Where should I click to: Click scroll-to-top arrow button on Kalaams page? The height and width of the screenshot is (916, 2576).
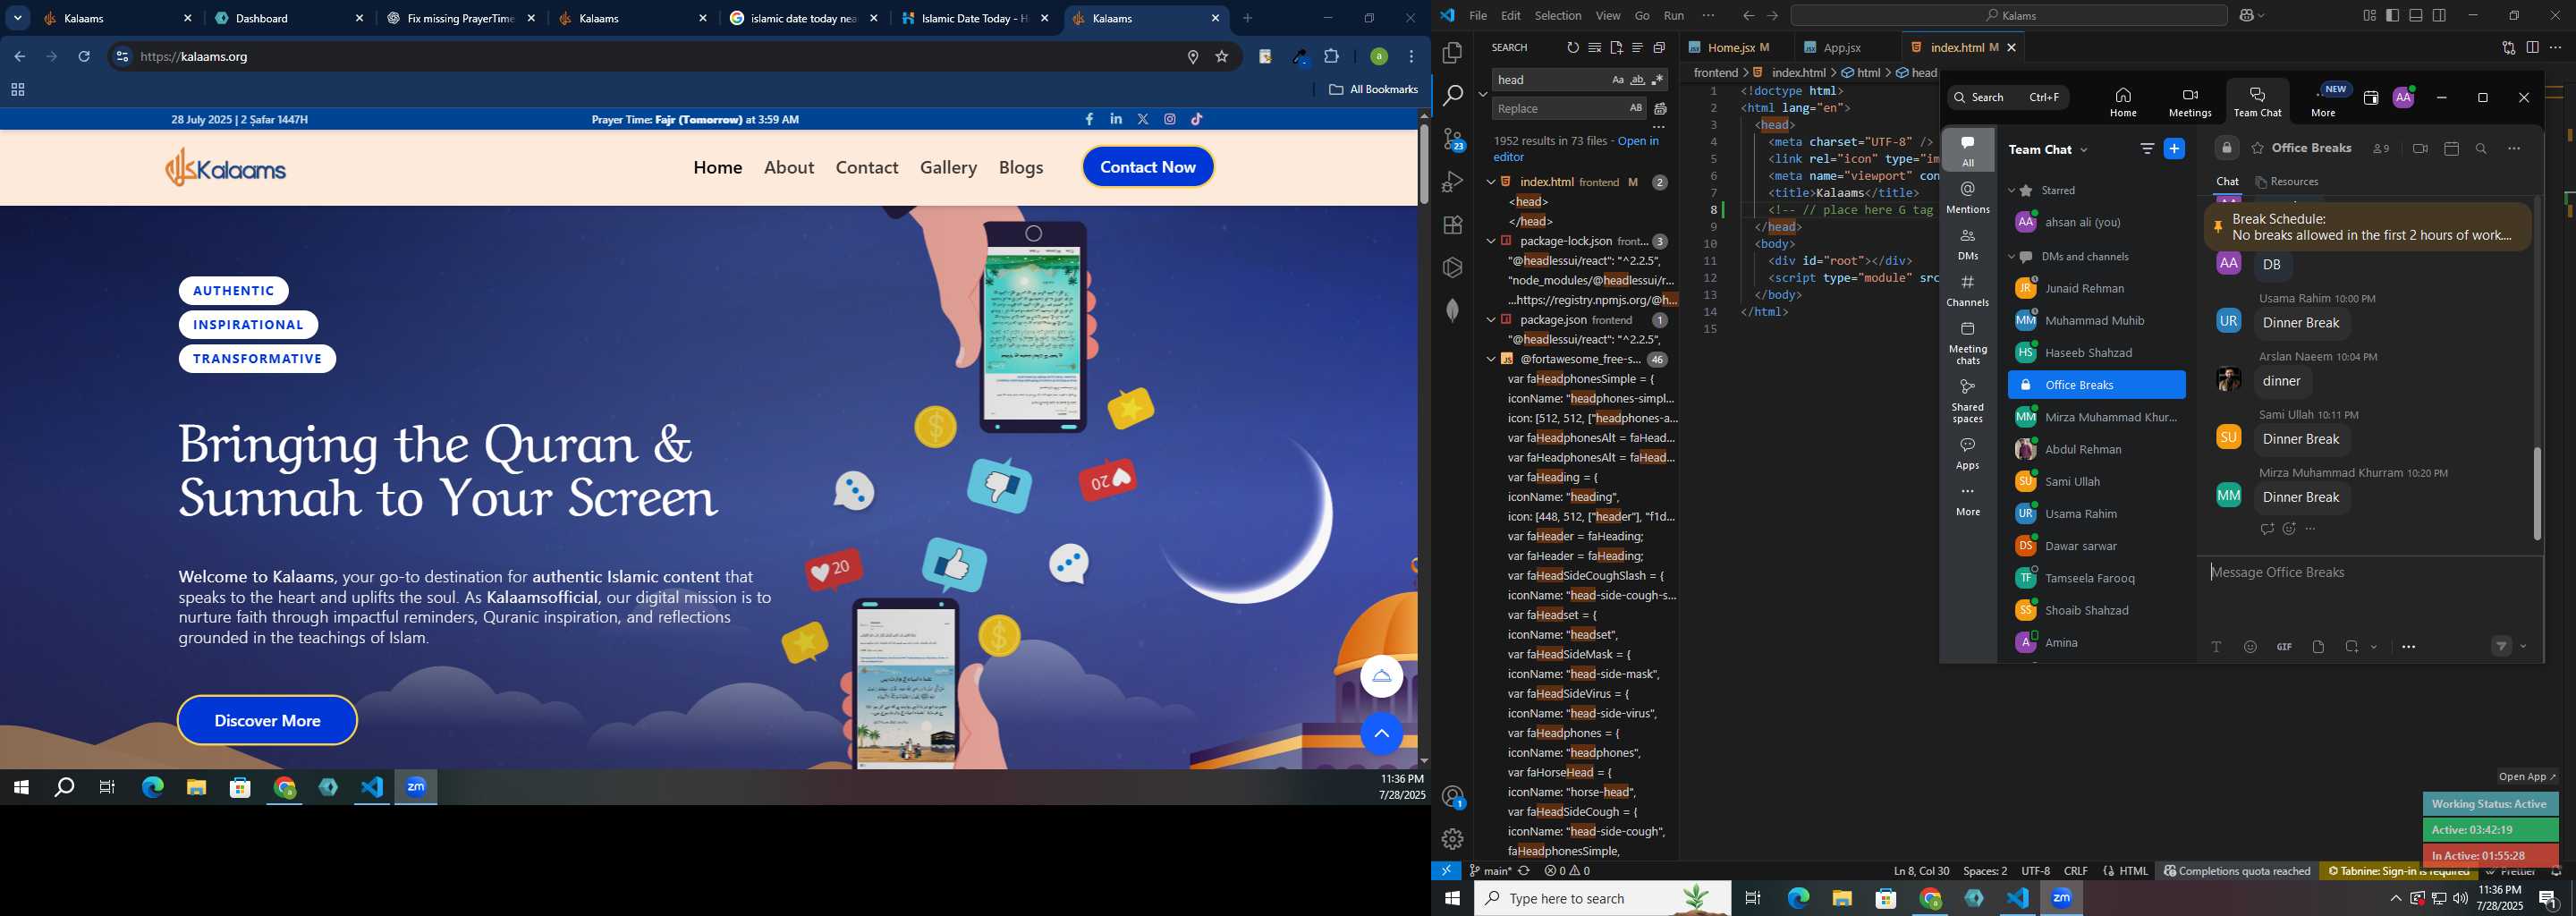tap(1381, 734)
